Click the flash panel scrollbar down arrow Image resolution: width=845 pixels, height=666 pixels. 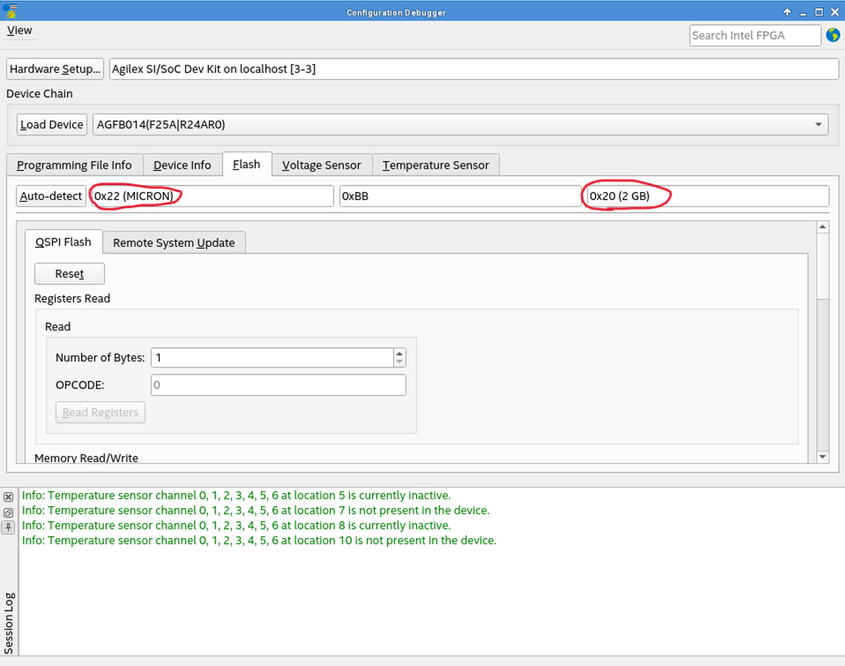tap(822, 457)
